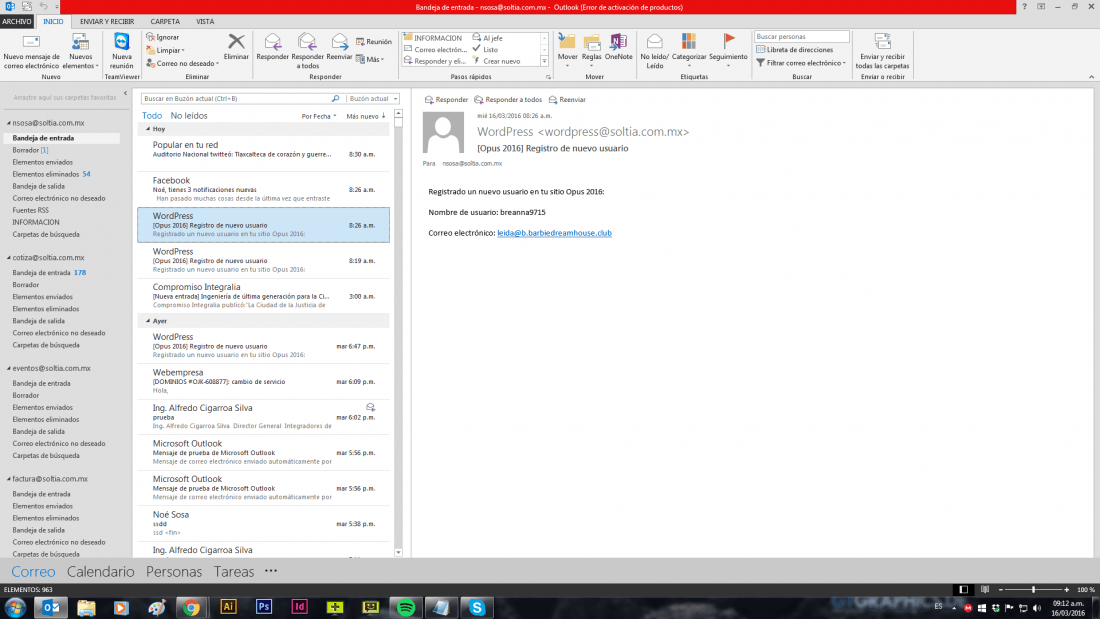
Task: Open the leida@b.barbiedreamhouse.club link
Action: tap(554, 233)
